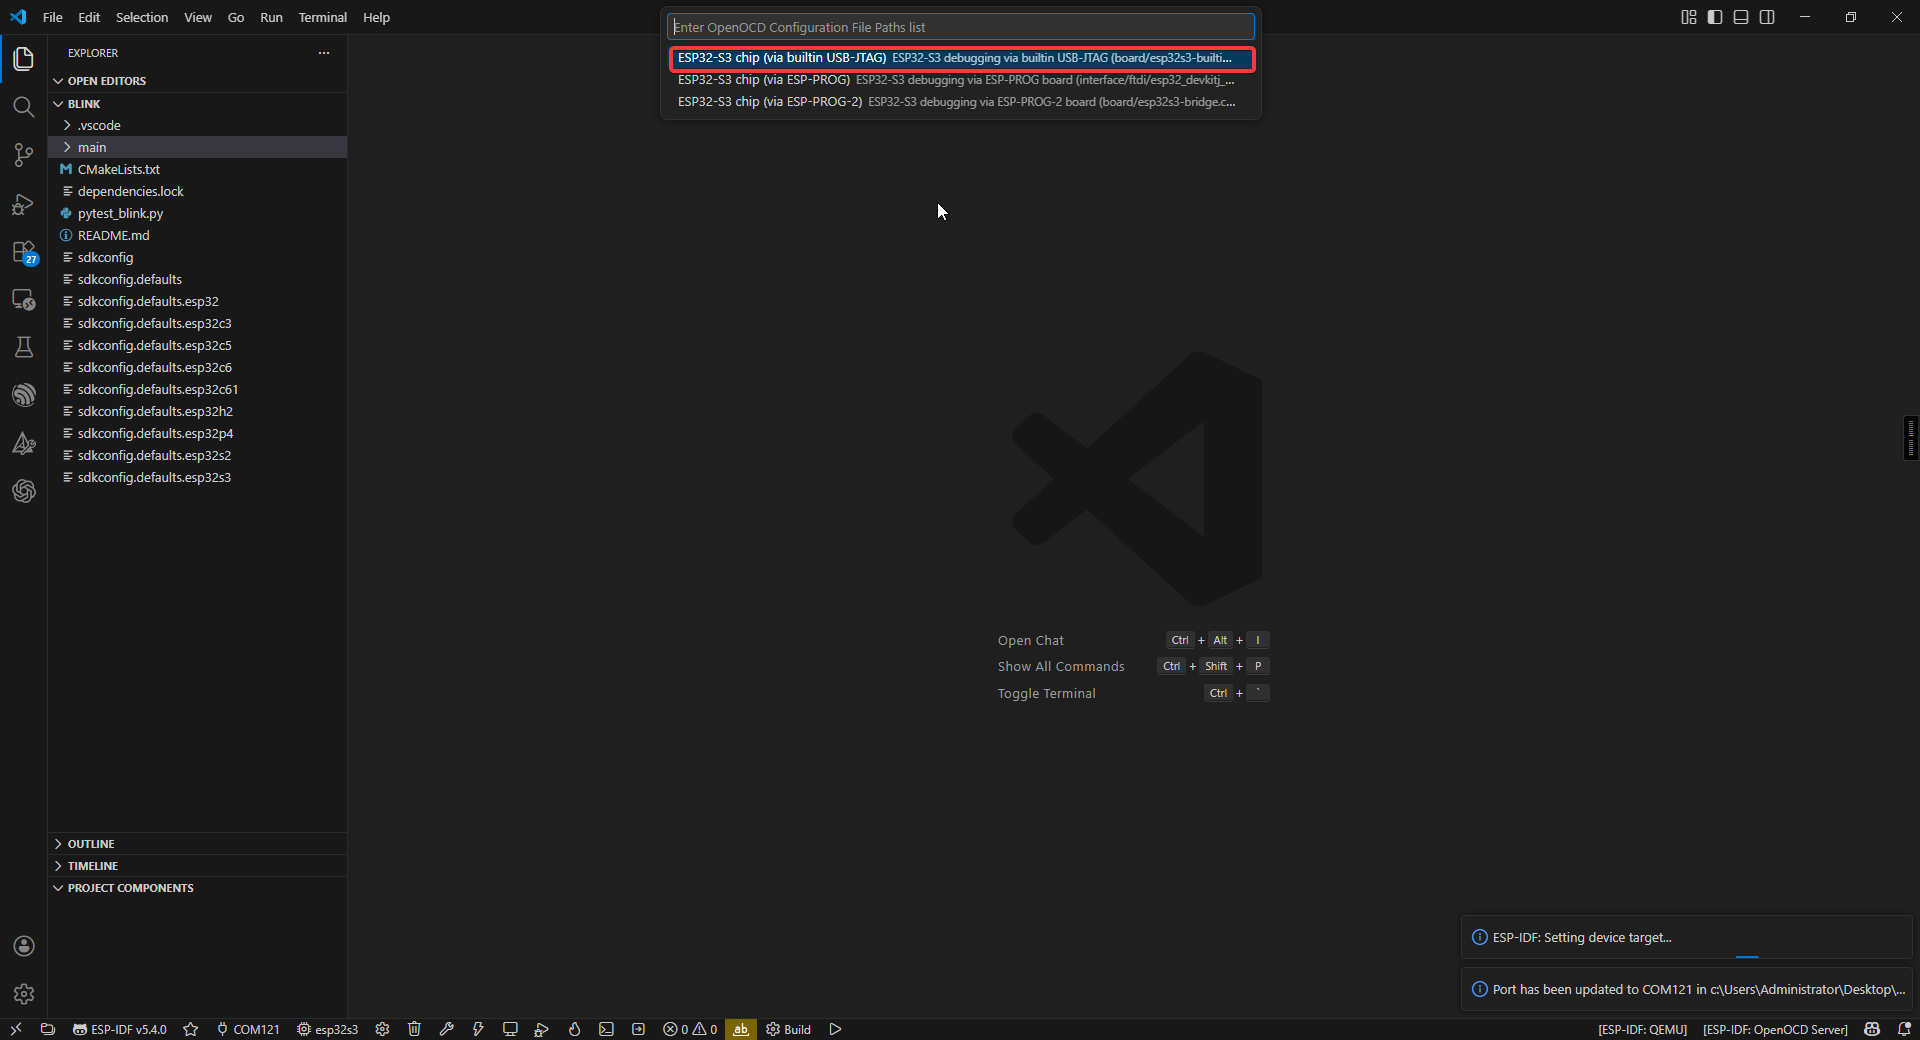Image resolution: width=1920 pixels, height=1040 pixels.
Task: Select ESP32-S3 chip via builtin USB-JTAG
Action: pyautogui.click(x=960, y=58)
